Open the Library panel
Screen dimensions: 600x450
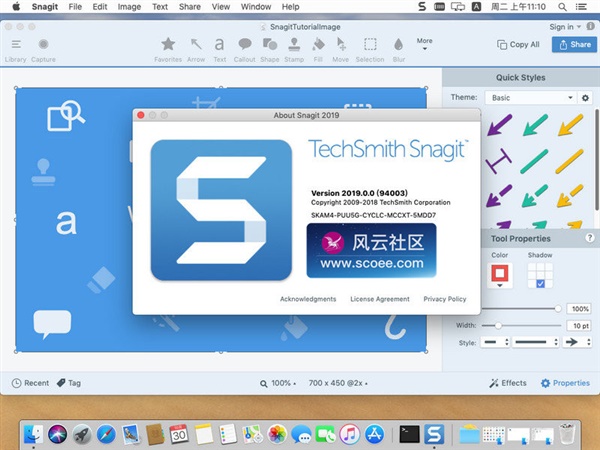(16, 50)
